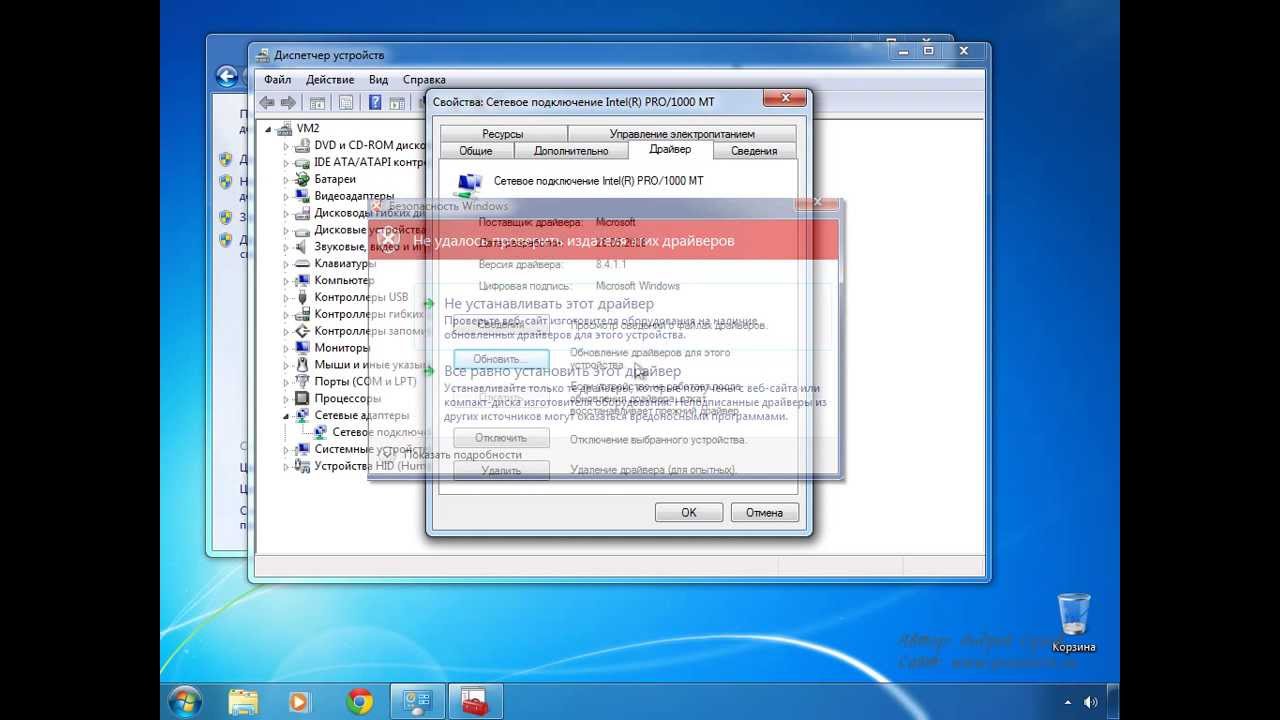The image size is (1280, 720).
Task: Open Windows Media Player taskbar icon
Action: point(298,701)
